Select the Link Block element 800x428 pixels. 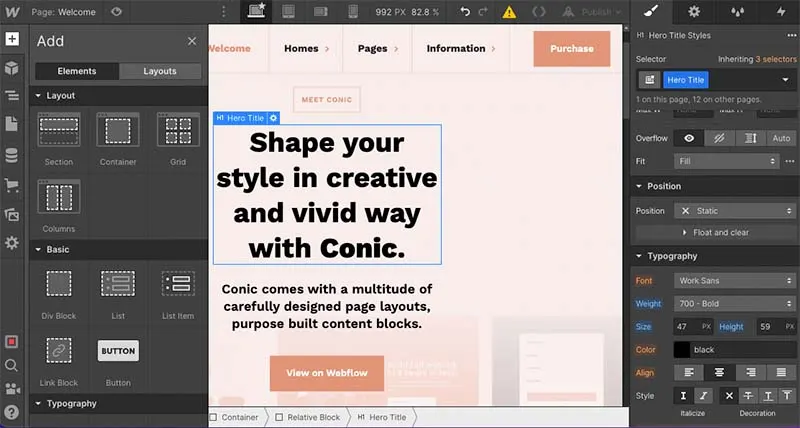pos(59,361)
